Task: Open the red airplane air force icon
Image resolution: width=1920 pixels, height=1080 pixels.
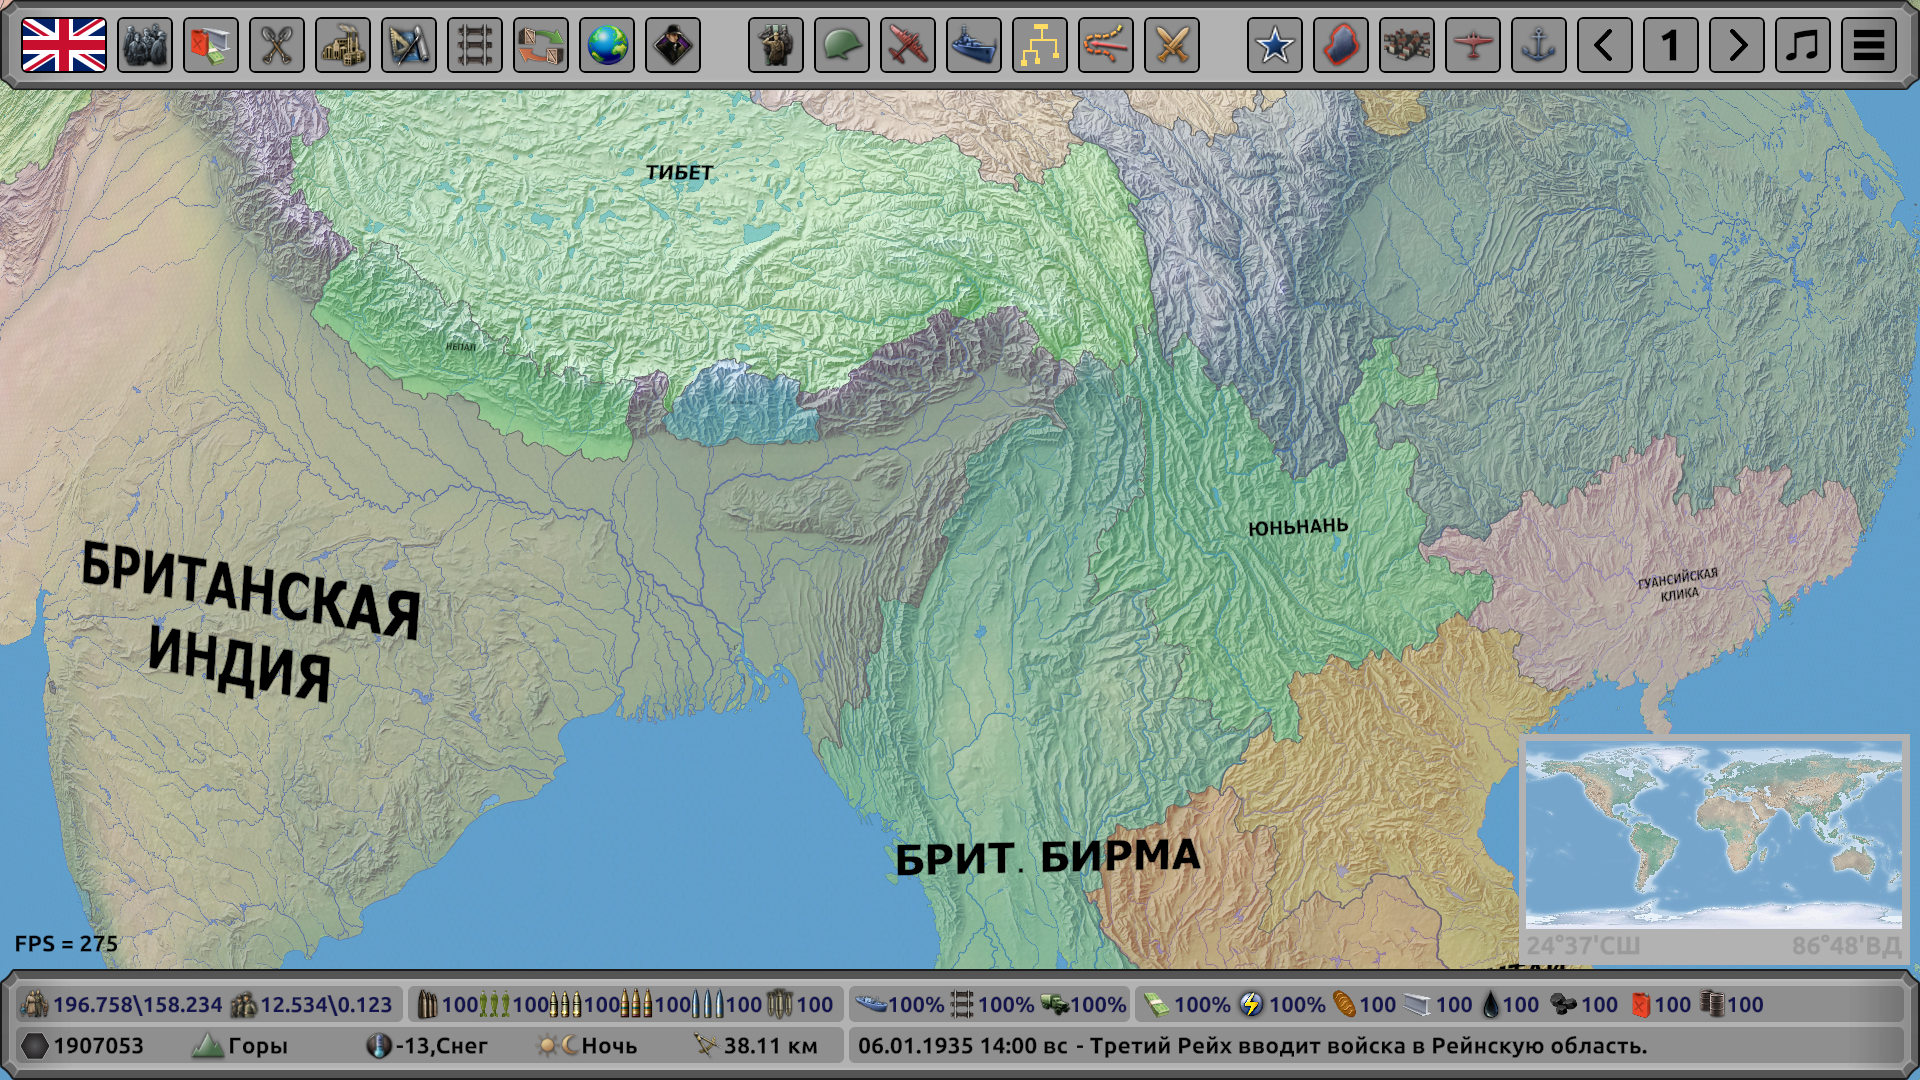Action: coord(908,45)
